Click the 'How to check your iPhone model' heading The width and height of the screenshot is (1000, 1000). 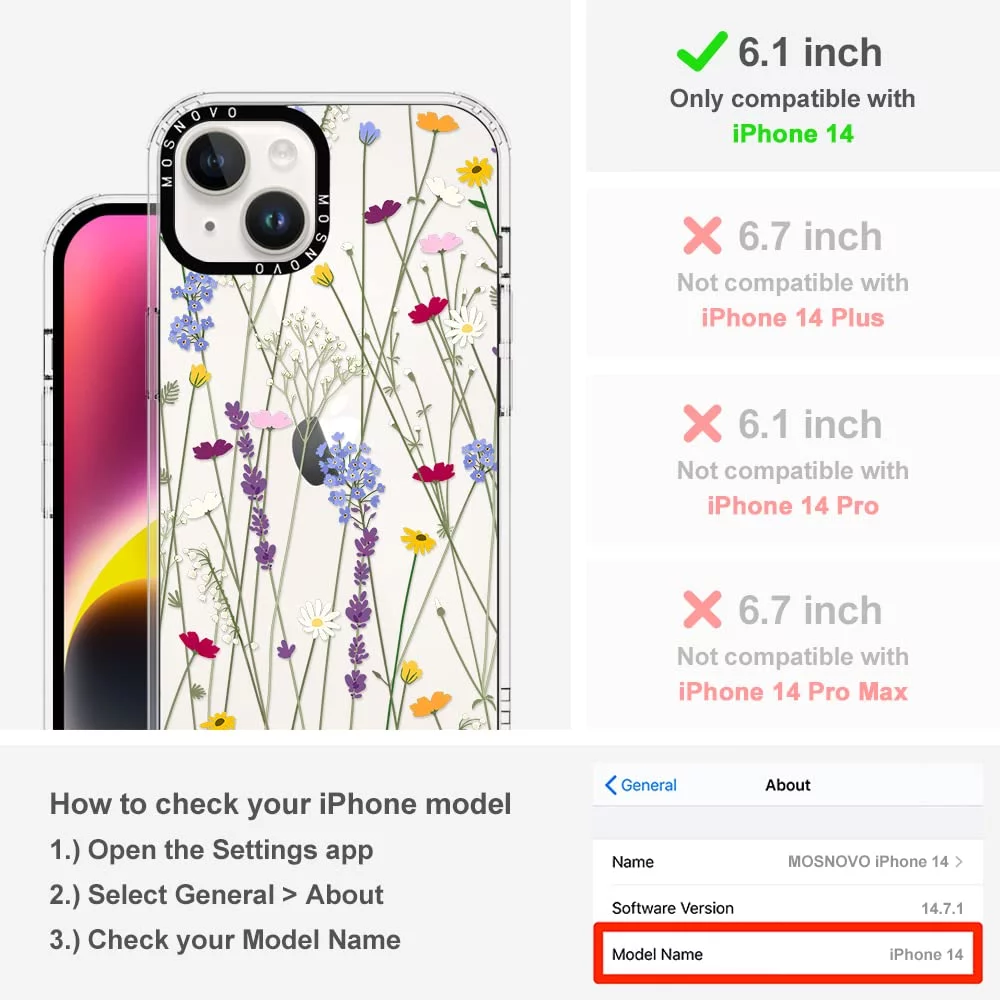point(281,804)
